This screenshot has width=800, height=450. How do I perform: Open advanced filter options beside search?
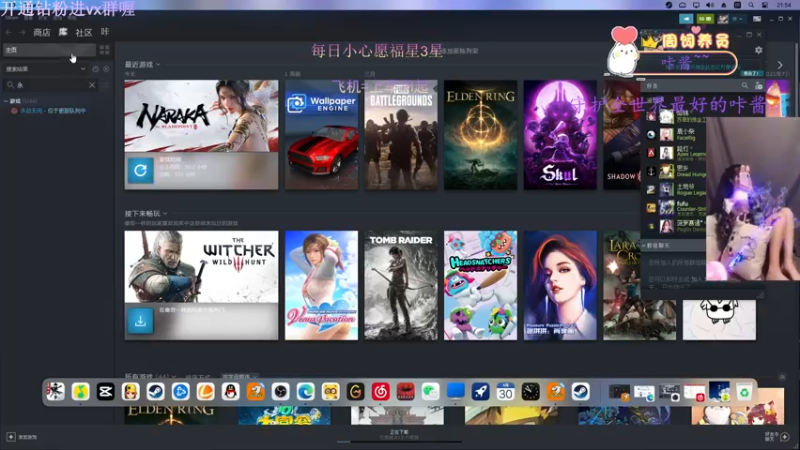105,85
